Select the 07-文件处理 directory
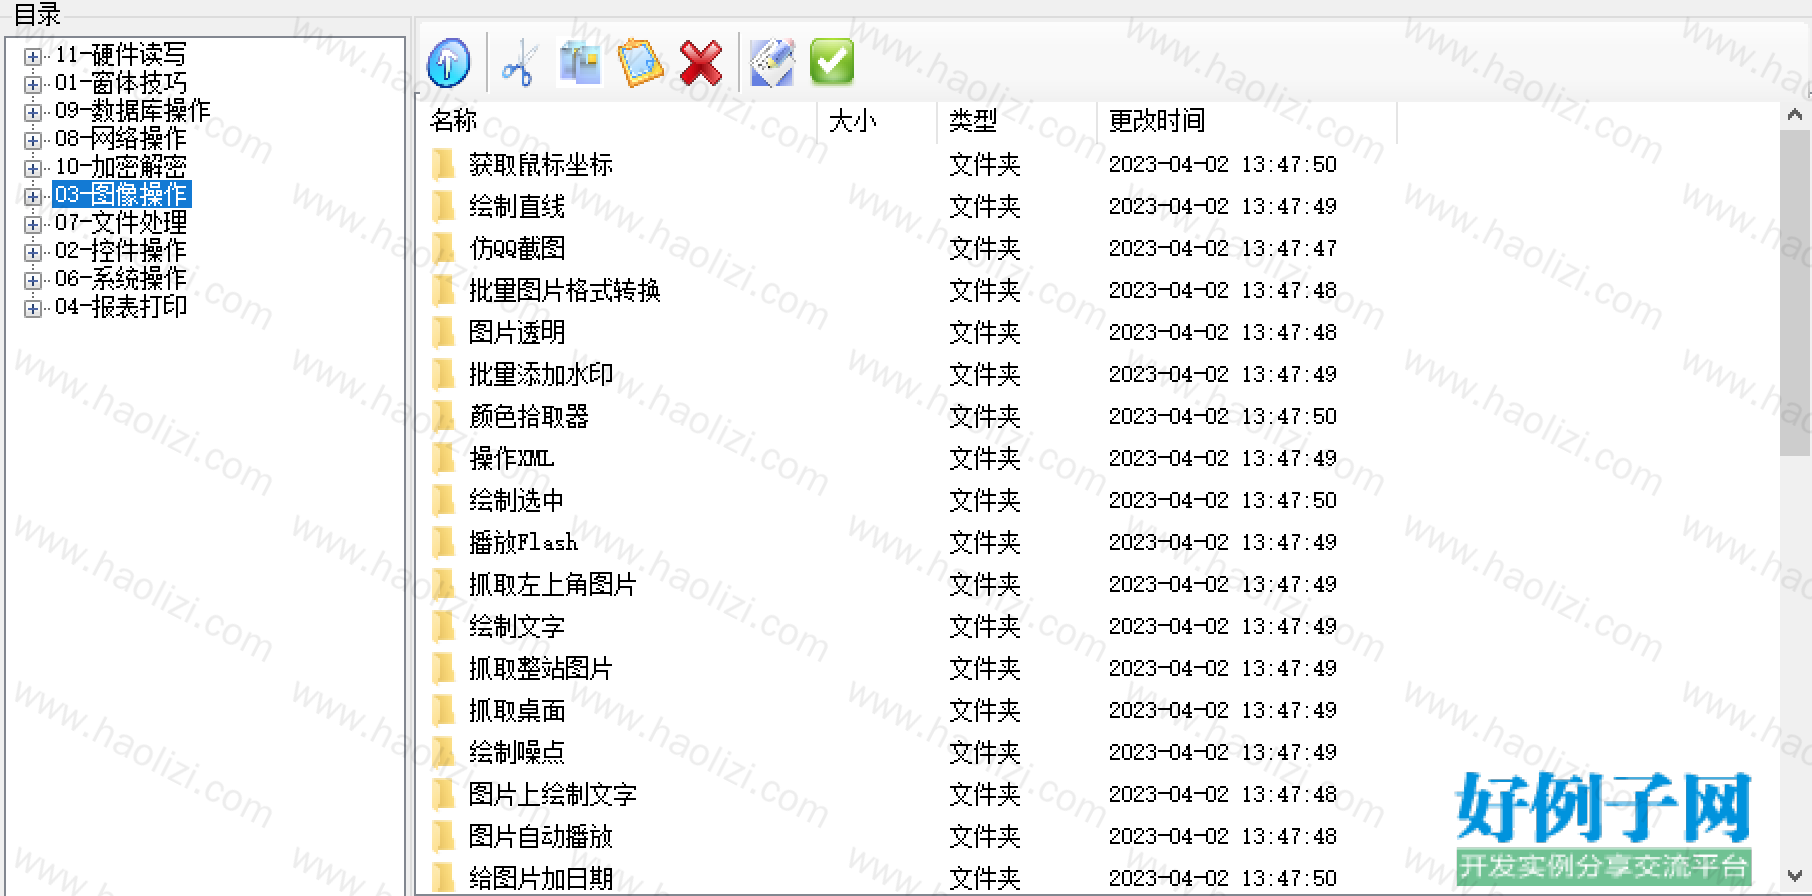The image size is (1812, 896). coord(121,223)
